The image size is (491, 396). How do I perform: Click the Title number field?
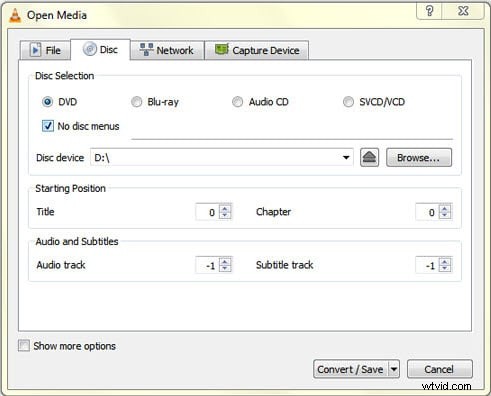[x=207, y=212]
